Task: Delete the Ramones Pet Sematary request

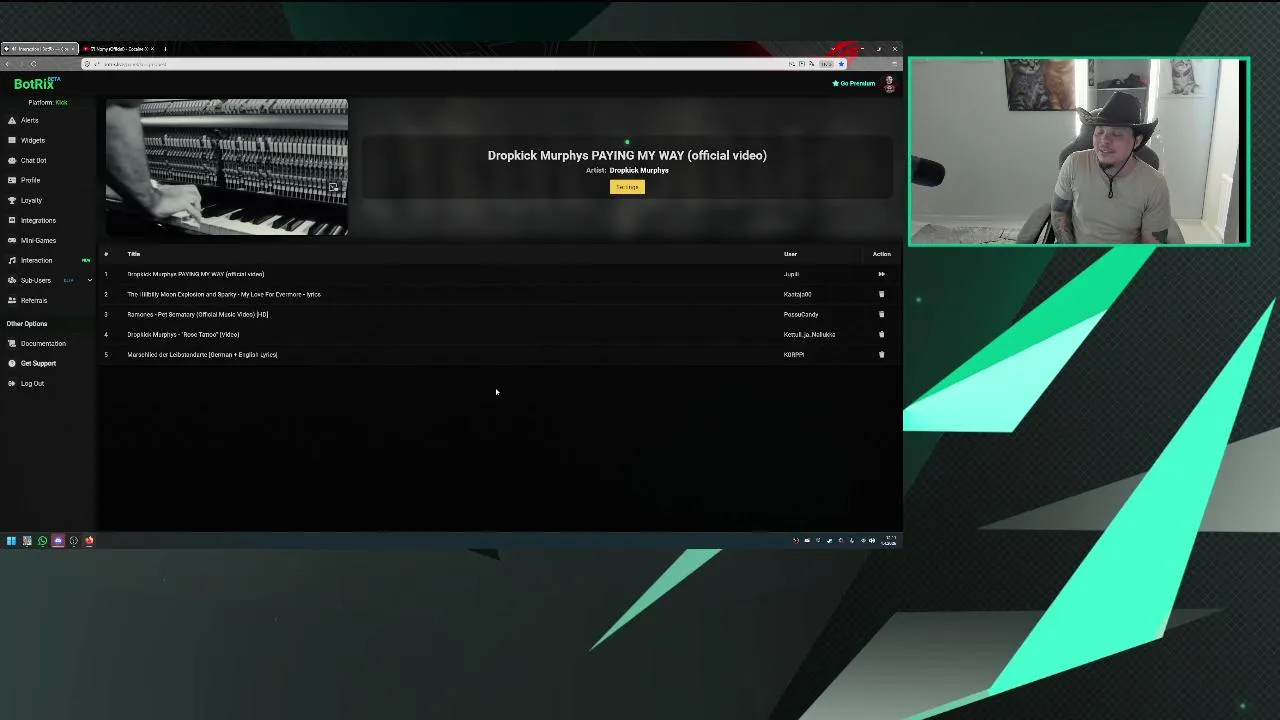Action: 881,314
